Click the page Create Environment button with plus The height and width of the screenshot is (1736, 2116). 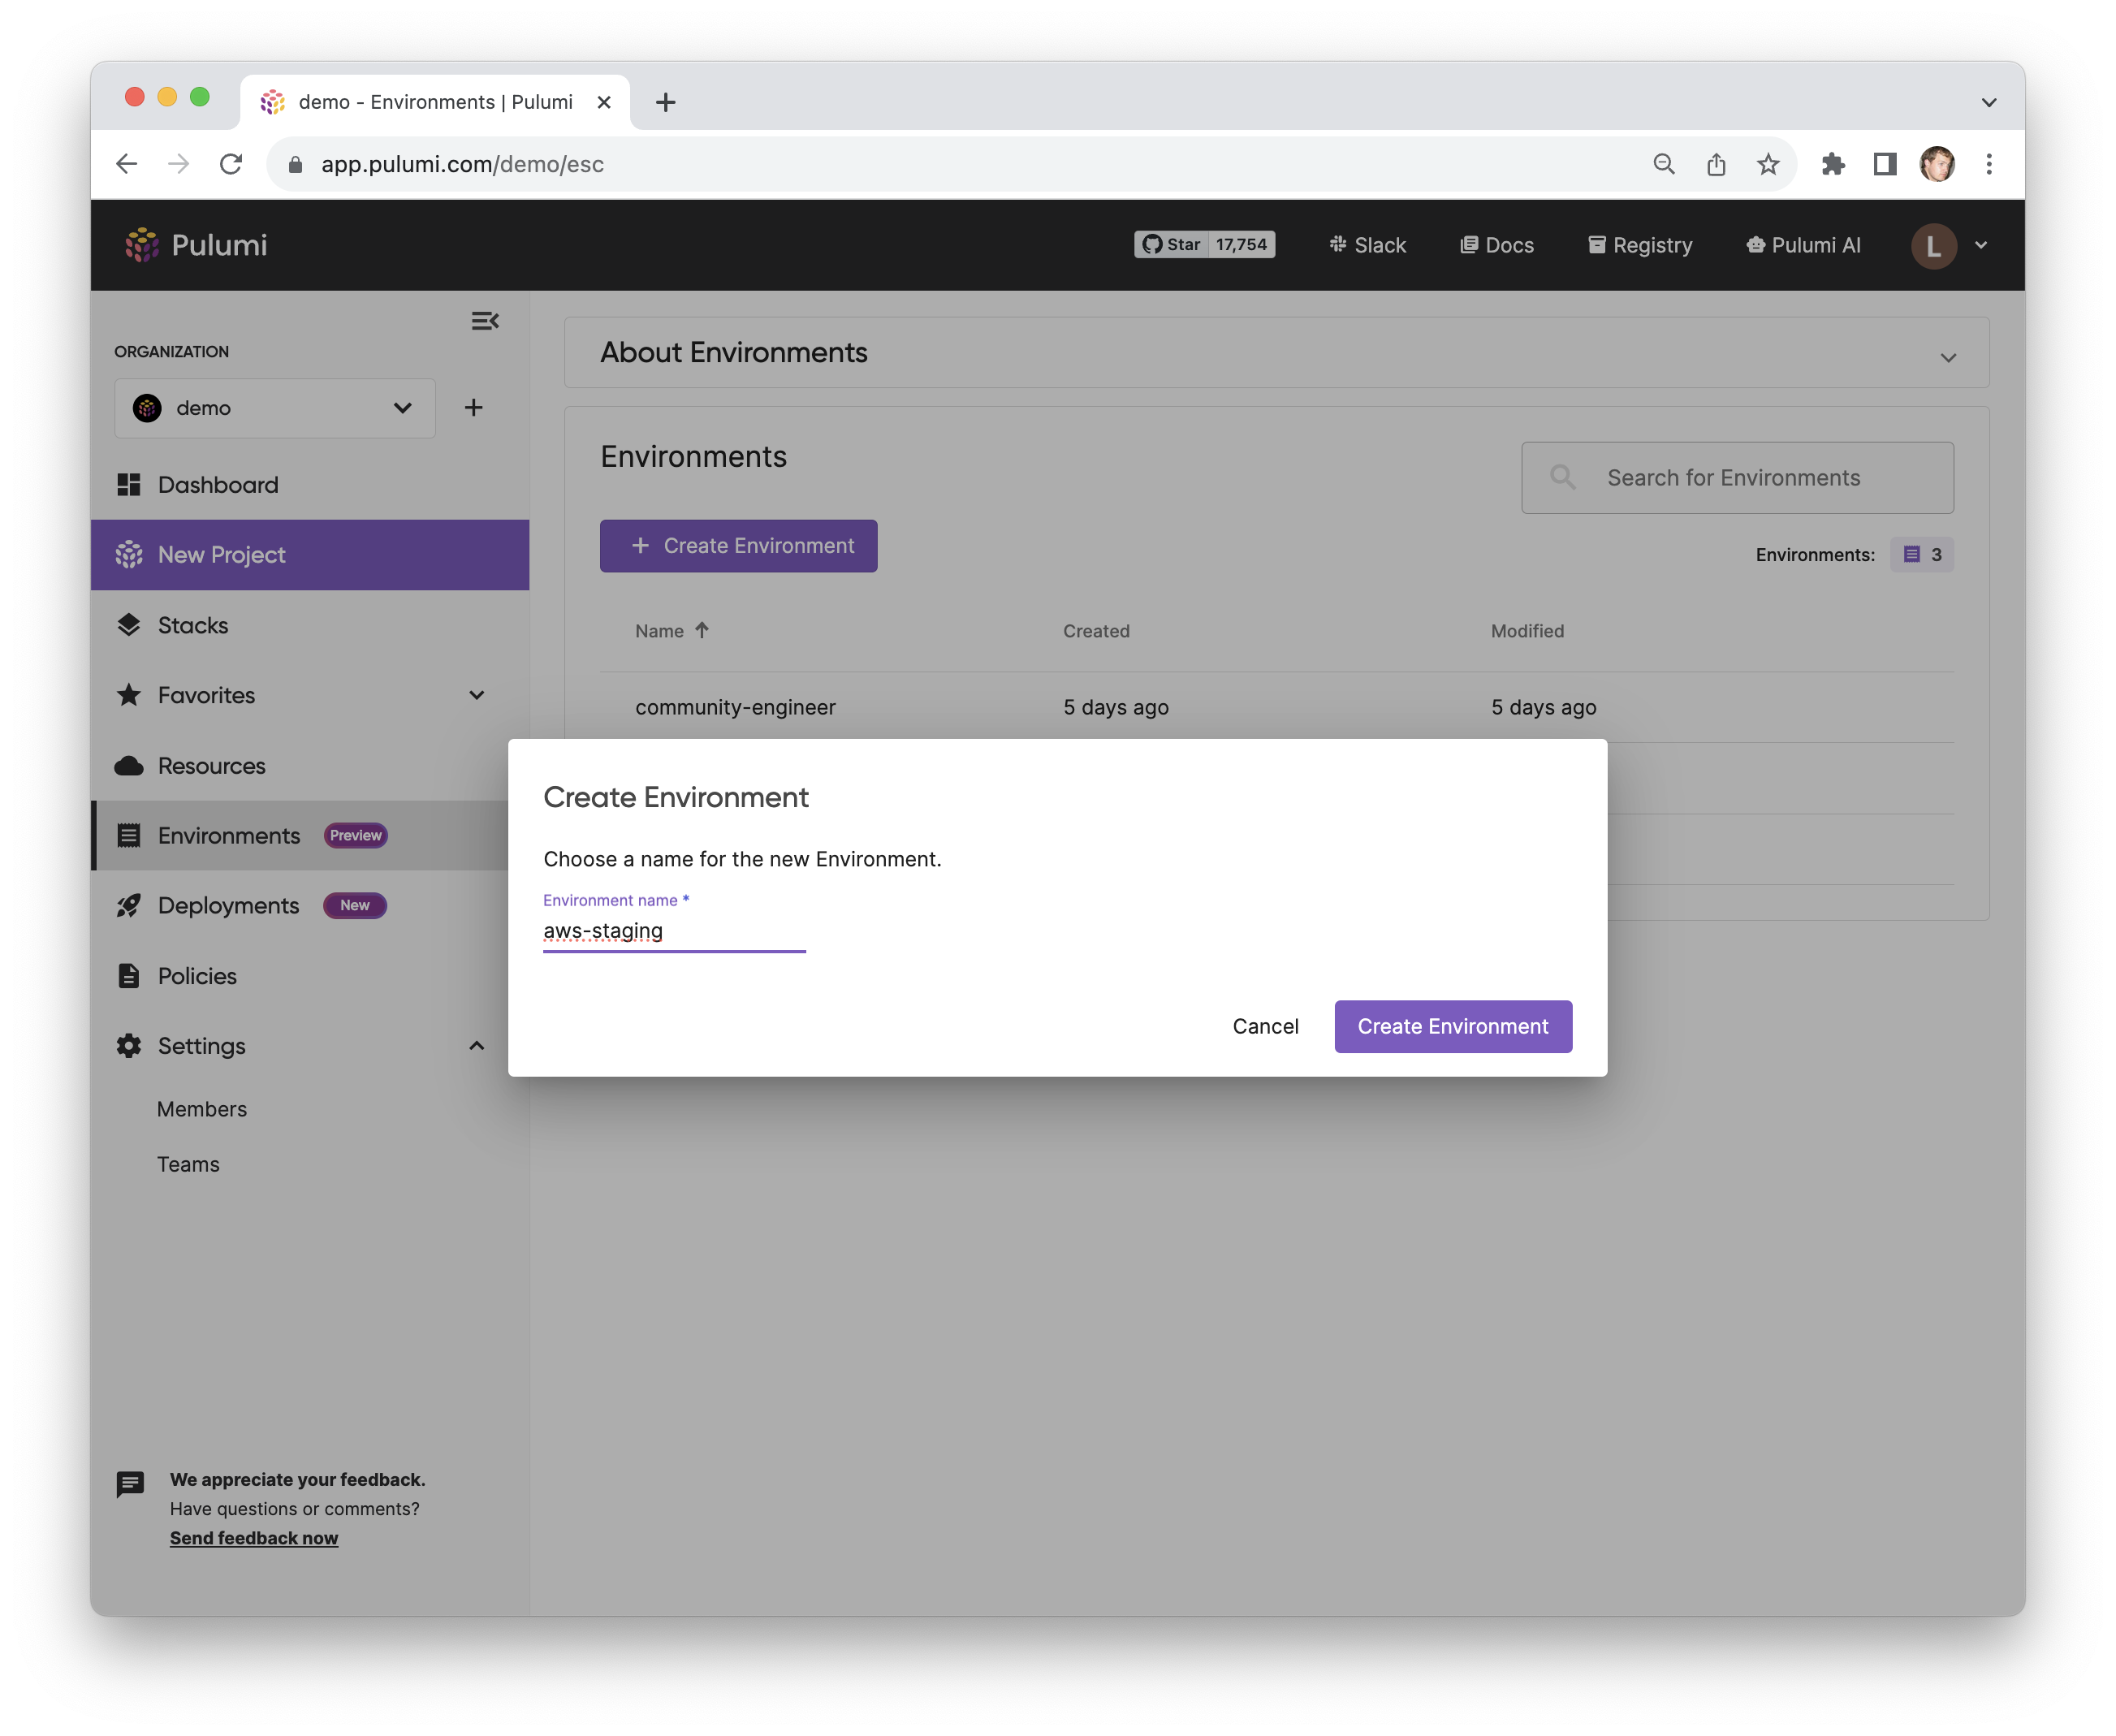pos(738,546)
